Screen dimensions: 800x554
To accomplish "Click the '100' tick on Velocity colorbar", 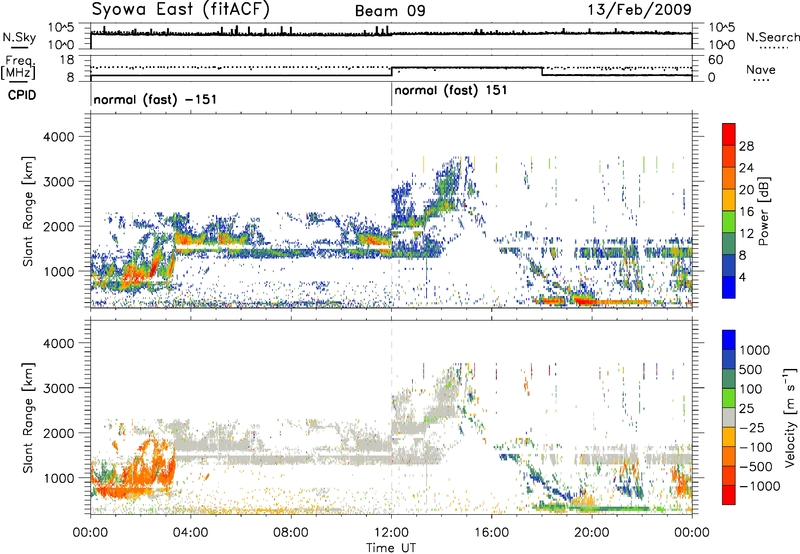I will pos(751,389).
